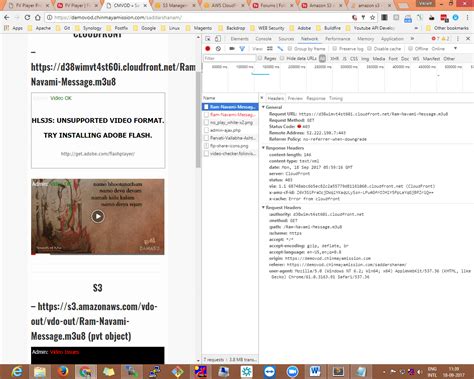This screenshot has width=474, height=379.
Task: Filter requests by XHR type
Action: pos(334,59)
